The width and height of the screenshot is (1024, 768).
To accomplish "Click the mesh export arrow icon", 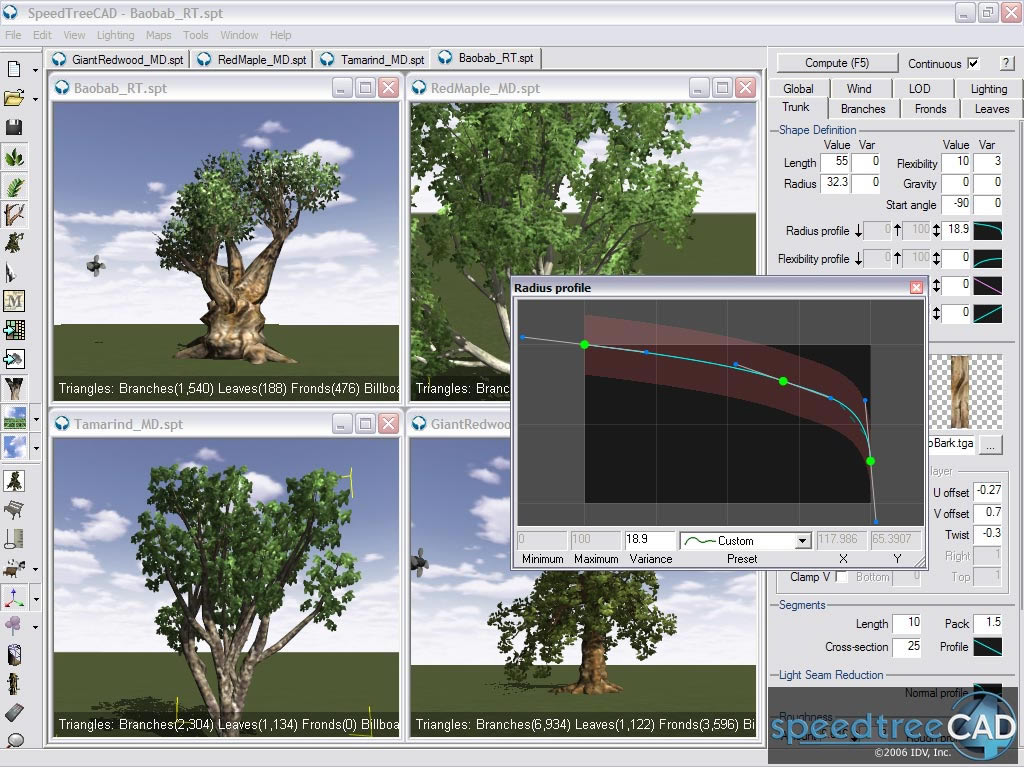I will (14, 359).
